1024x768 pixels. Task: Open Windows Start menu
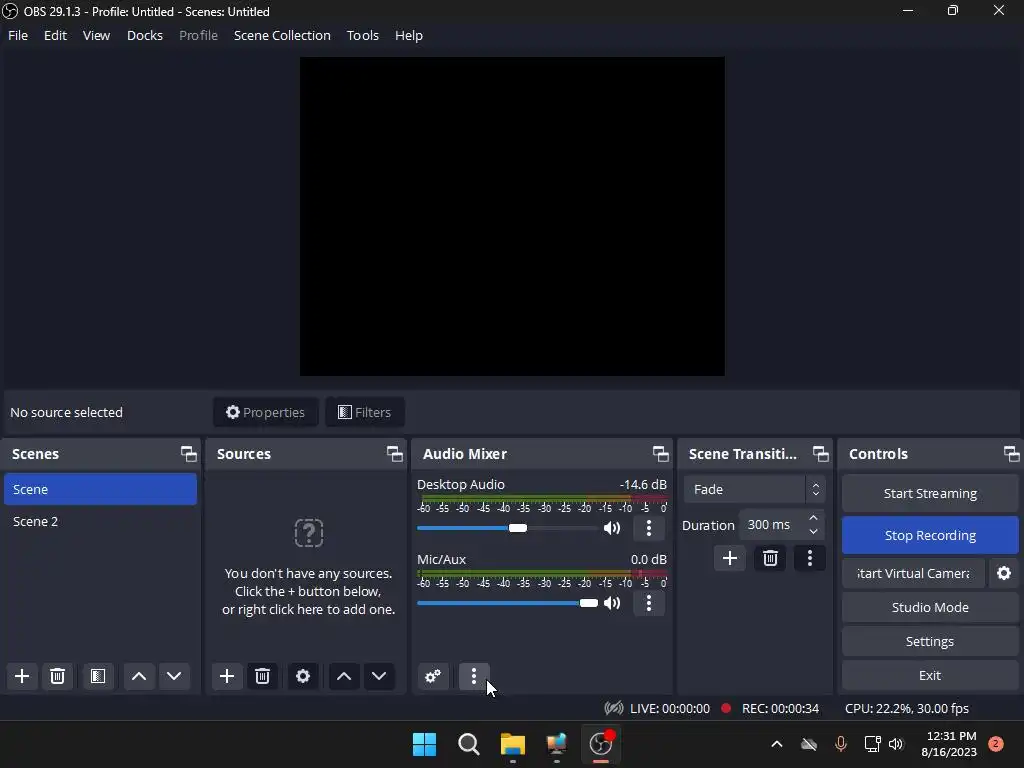tap(424, 744)
